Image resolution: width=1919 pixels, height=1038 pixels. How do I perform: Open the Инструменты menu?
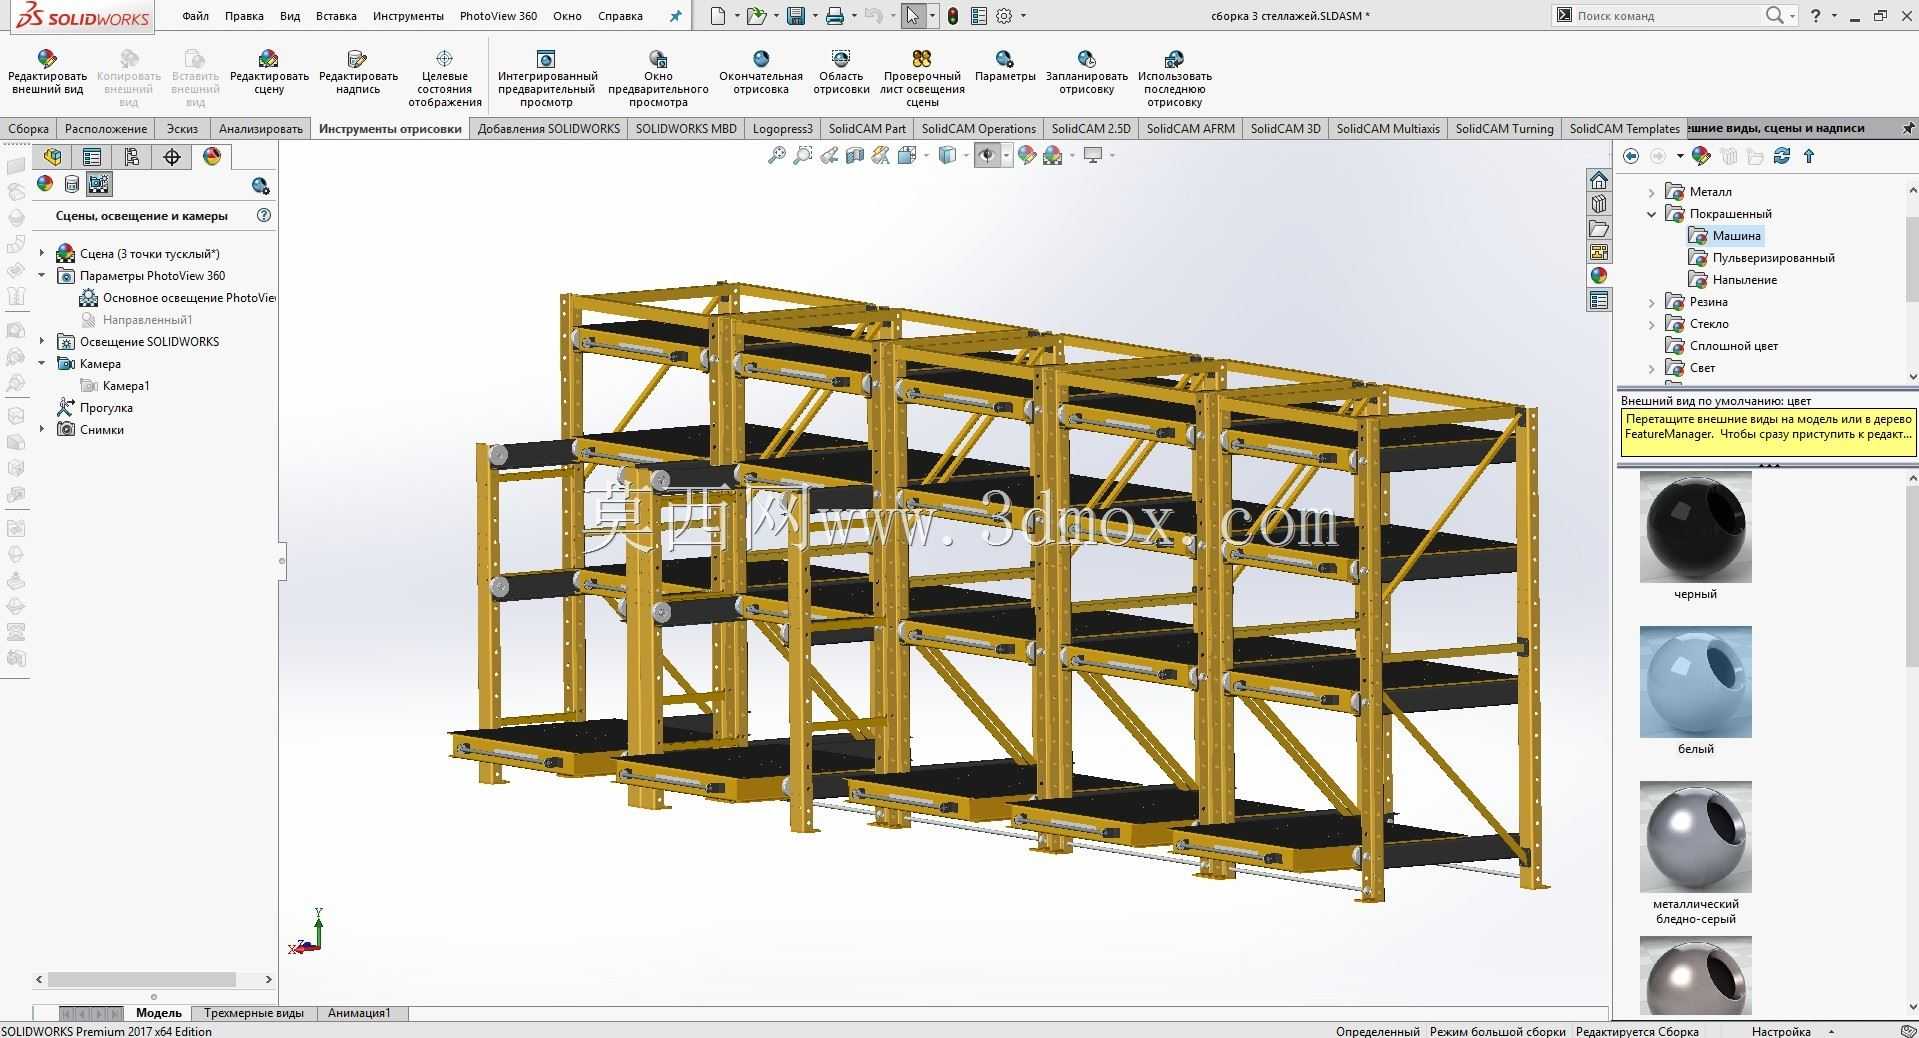click(408, 16)
